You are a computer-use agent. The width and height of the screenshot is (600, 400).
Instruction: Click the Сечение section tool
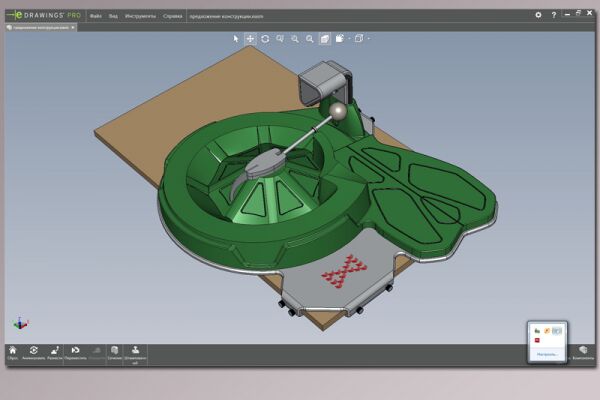pos(114,353)
